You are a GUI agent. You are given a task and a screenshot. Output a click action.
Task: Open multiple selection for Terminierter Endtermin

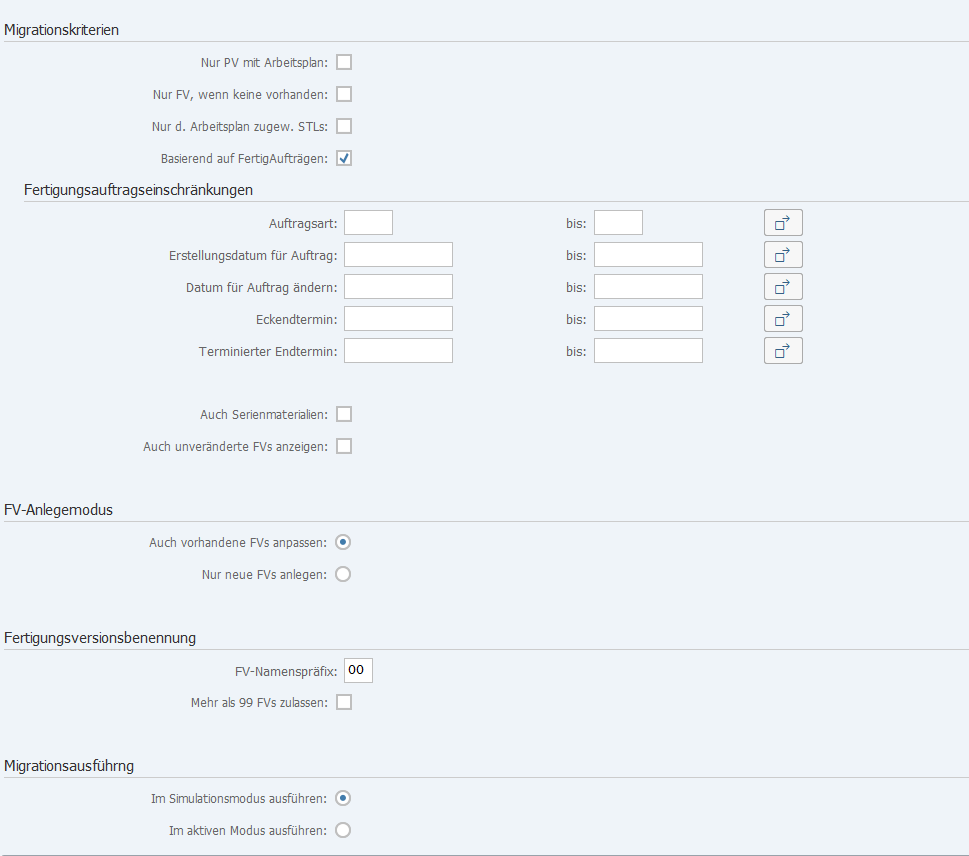(x=783, y=351)
